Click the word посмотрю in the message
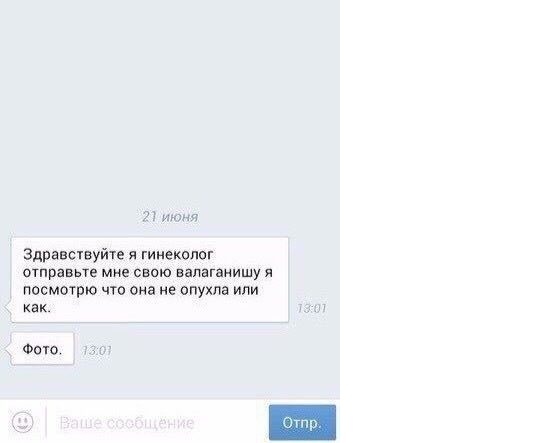Viewport: 536px width, 443px height. point(60,290)
